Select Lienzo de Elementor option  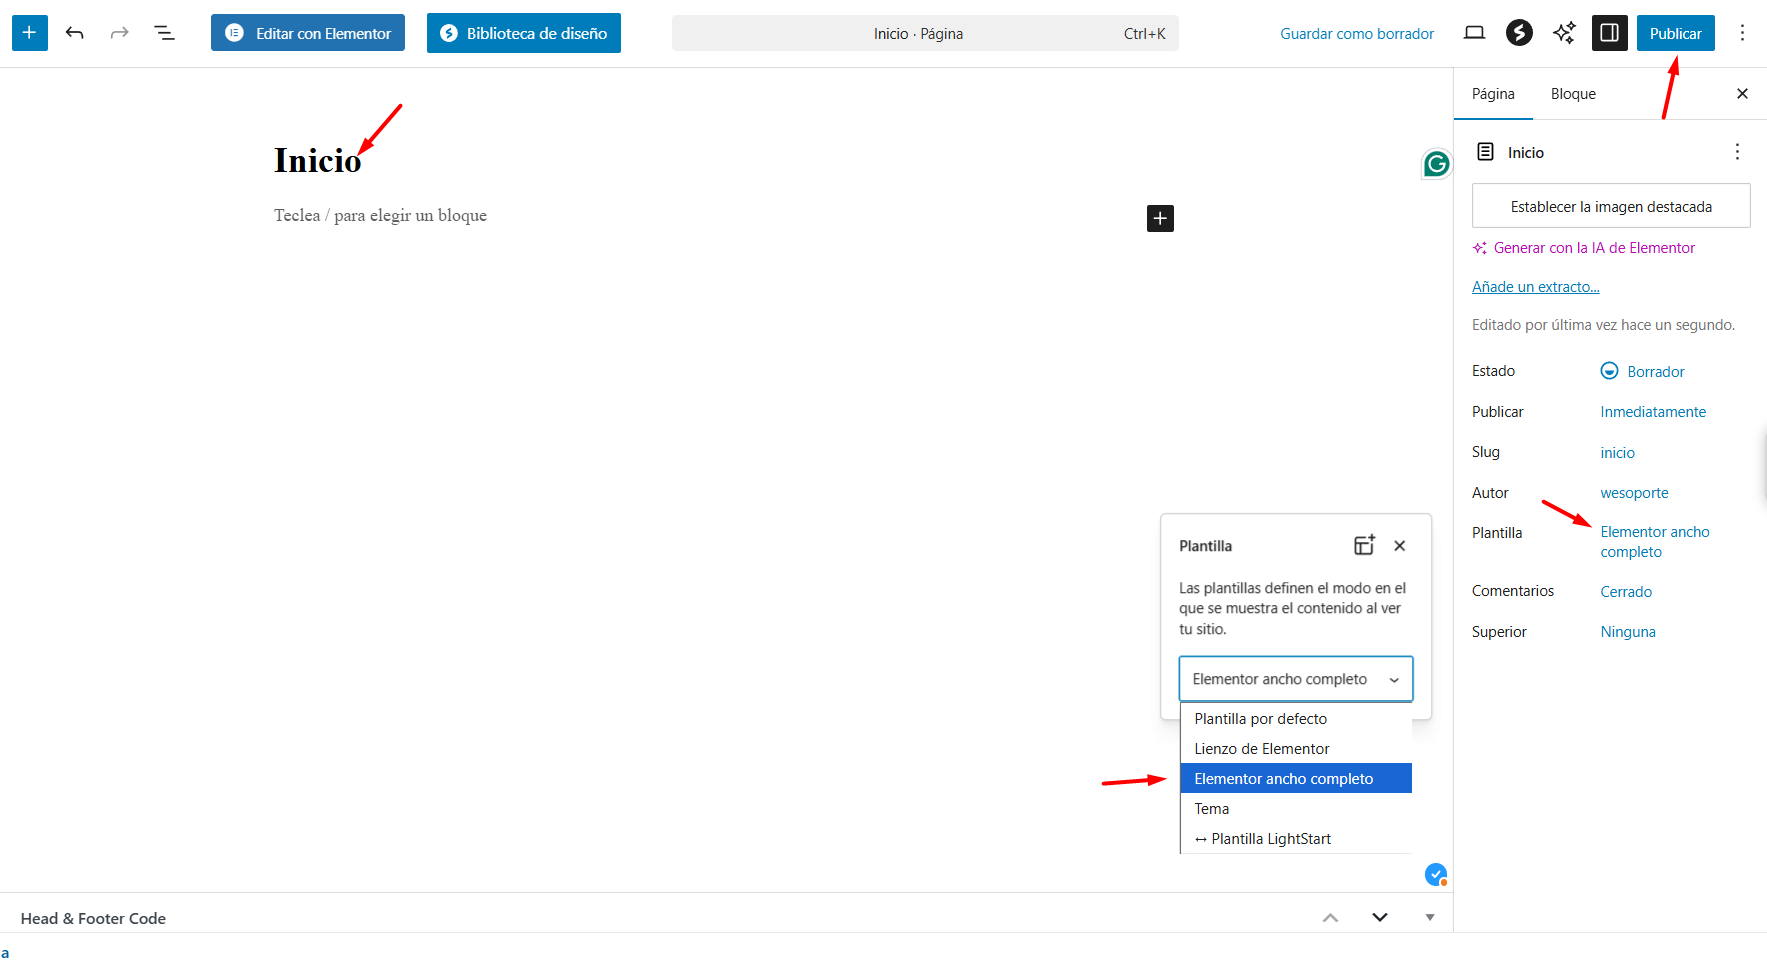coord(1296,749)
